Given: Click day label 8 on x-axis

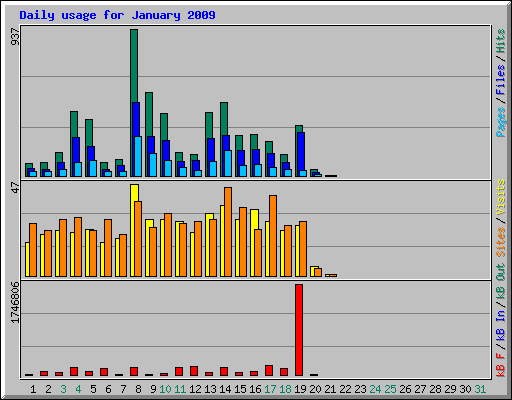Looking at the screenshot, I should [x=138, y=389].
